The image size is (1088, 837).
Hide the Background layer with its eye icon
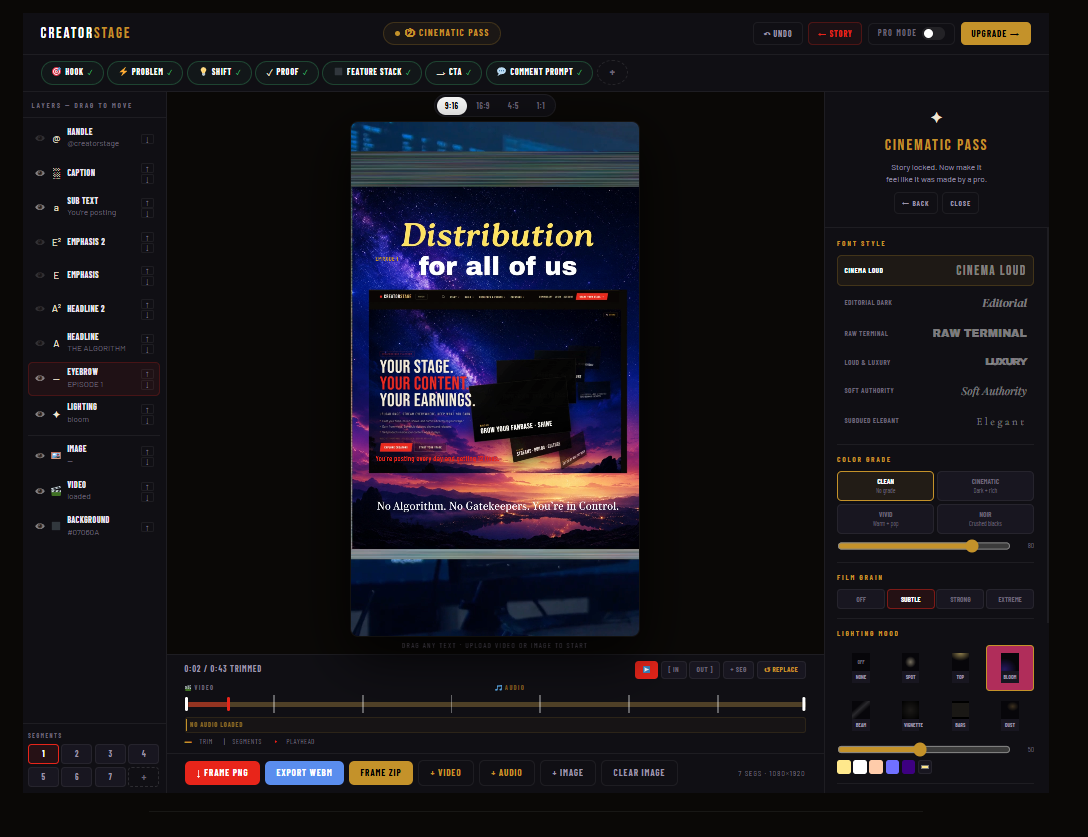(x=40, y=526)
